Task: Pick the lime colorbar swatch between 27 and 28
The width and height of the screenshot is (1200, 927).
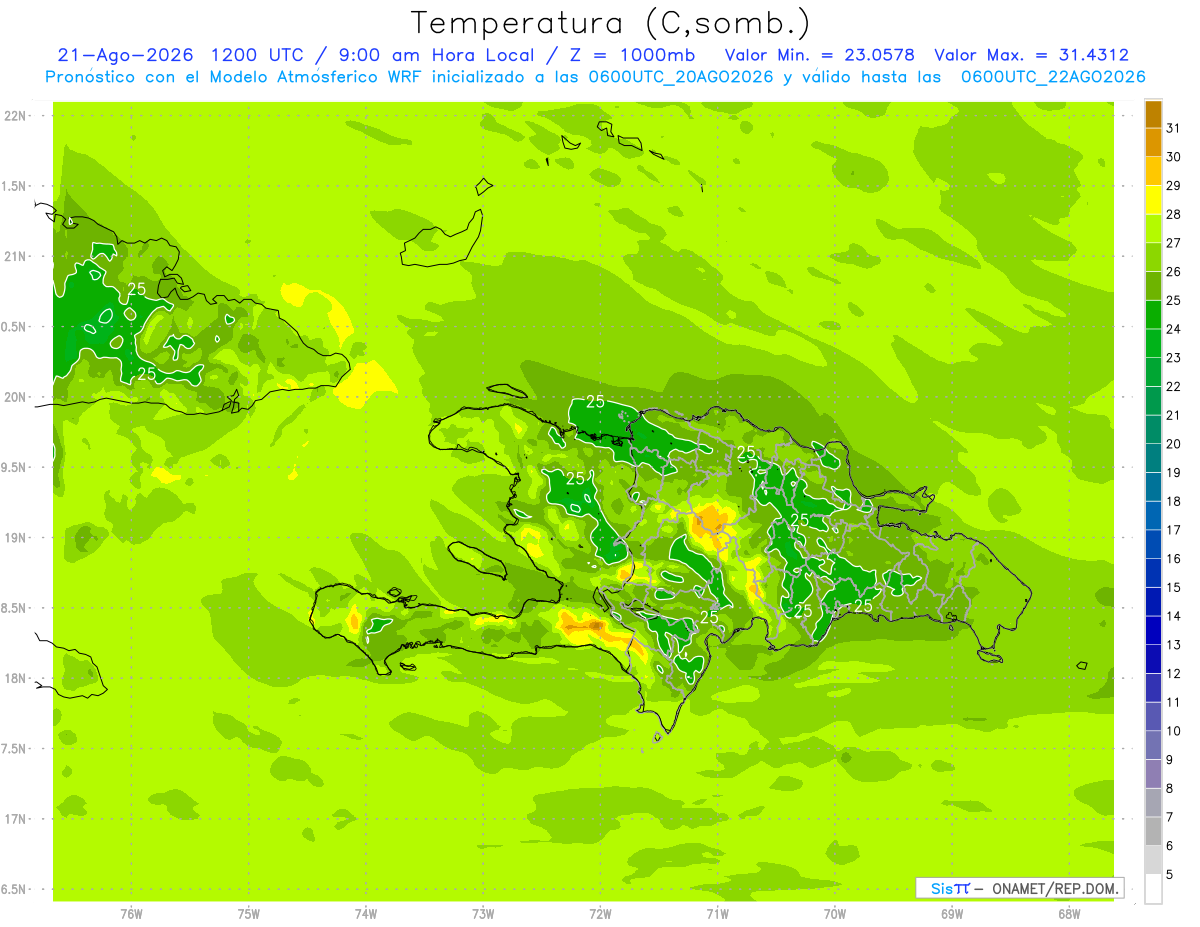Action: [x=1153, y=229]
